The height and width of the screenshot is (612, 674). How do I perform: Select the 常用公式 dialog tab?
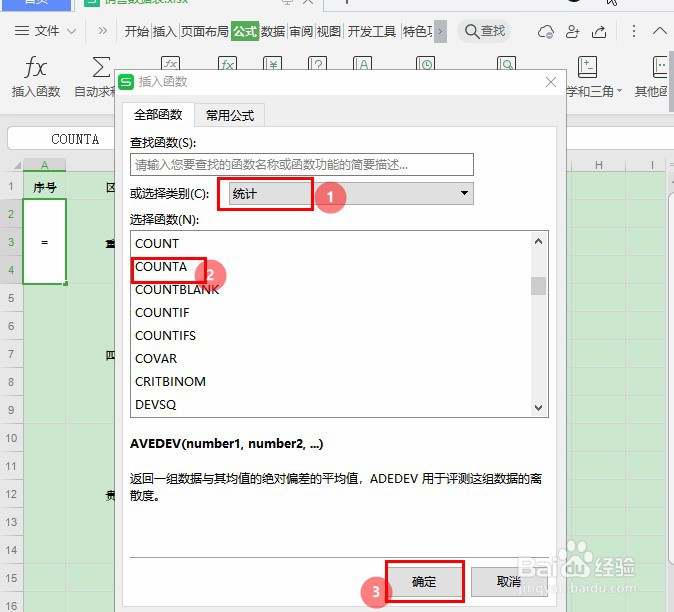click(230, 115)
